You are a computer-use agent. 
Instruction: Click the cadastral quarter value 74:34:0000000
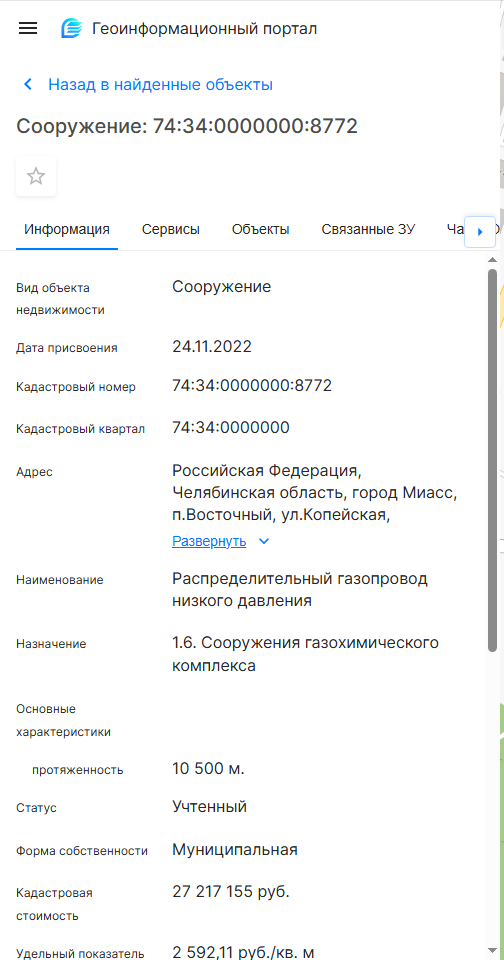click(x=231, y=427)
